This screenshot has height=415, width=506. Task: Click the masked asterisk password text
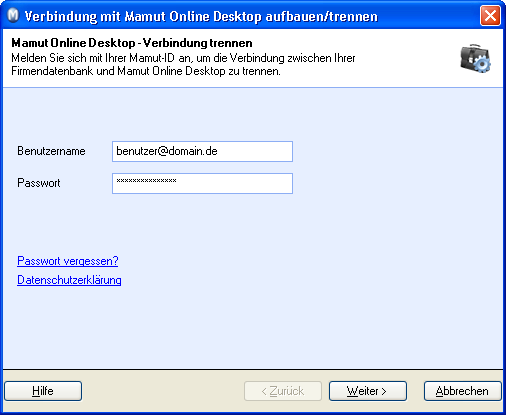click(x=146, y=180)
